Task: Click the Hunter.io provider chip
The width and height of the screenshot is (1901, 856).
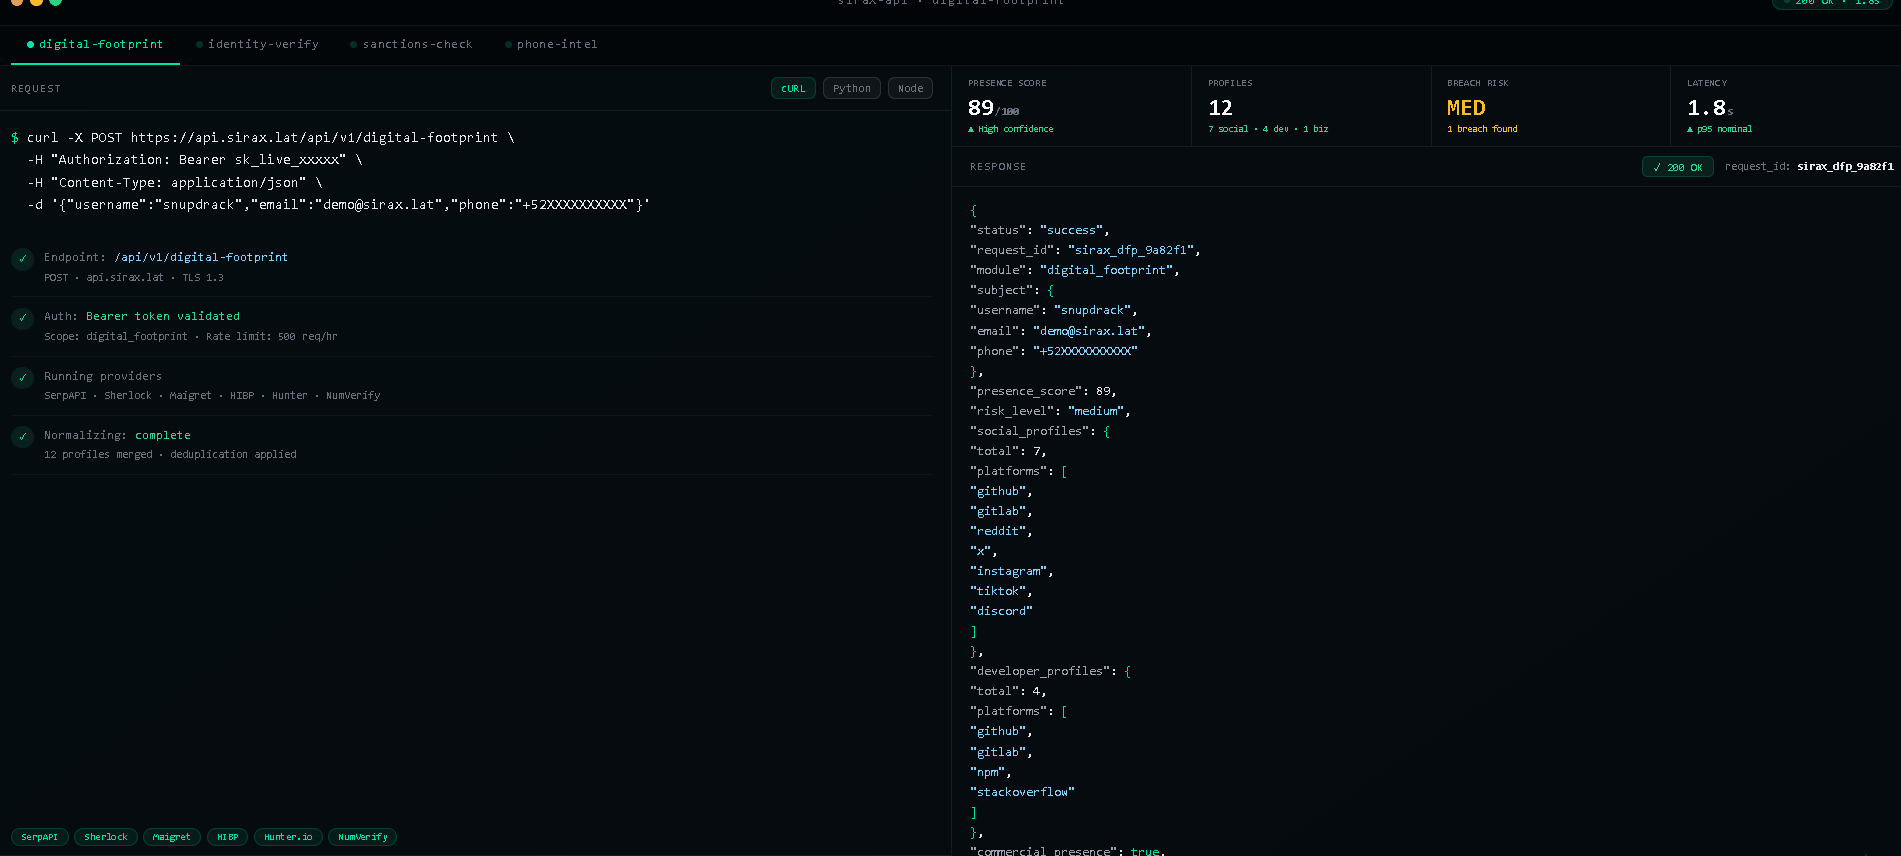Action: [x=288, y=837]
